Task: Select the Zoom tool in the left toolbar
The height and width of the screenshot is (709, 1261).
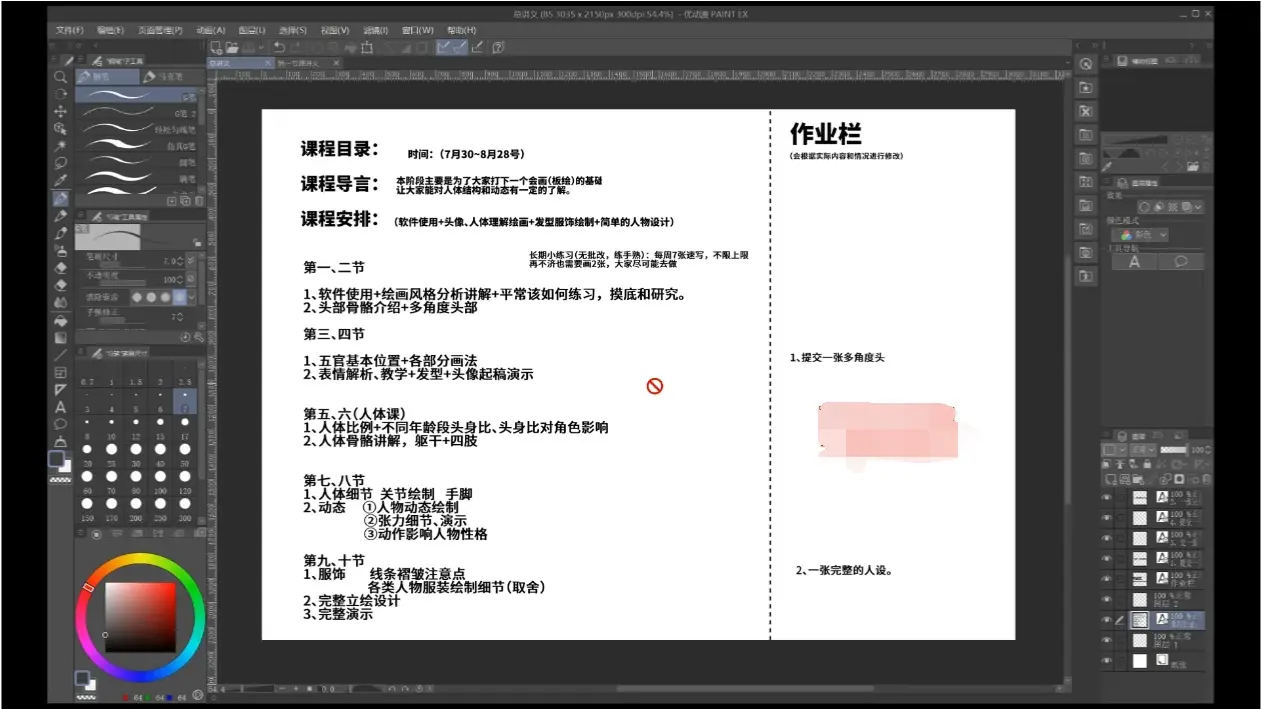Action: (61, 79)
